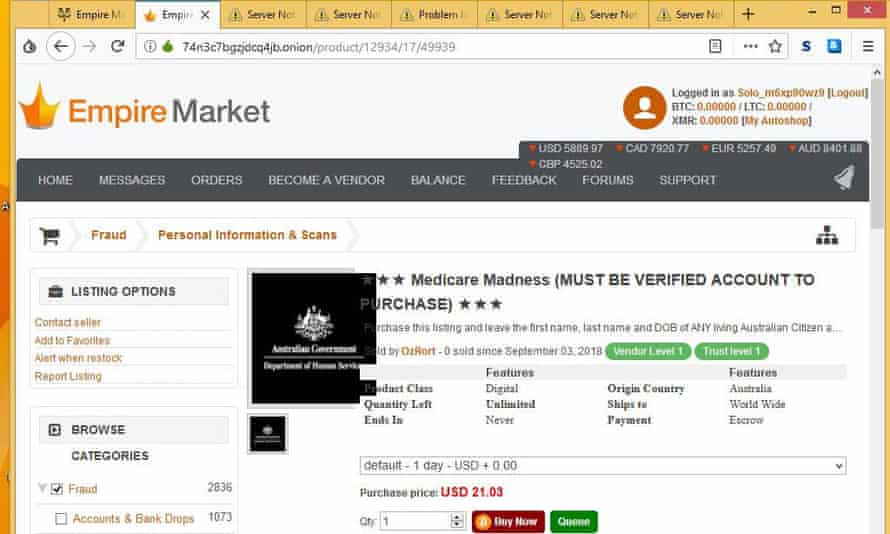Uncheck the Fraud category checkbox

[x=56, y=489]
